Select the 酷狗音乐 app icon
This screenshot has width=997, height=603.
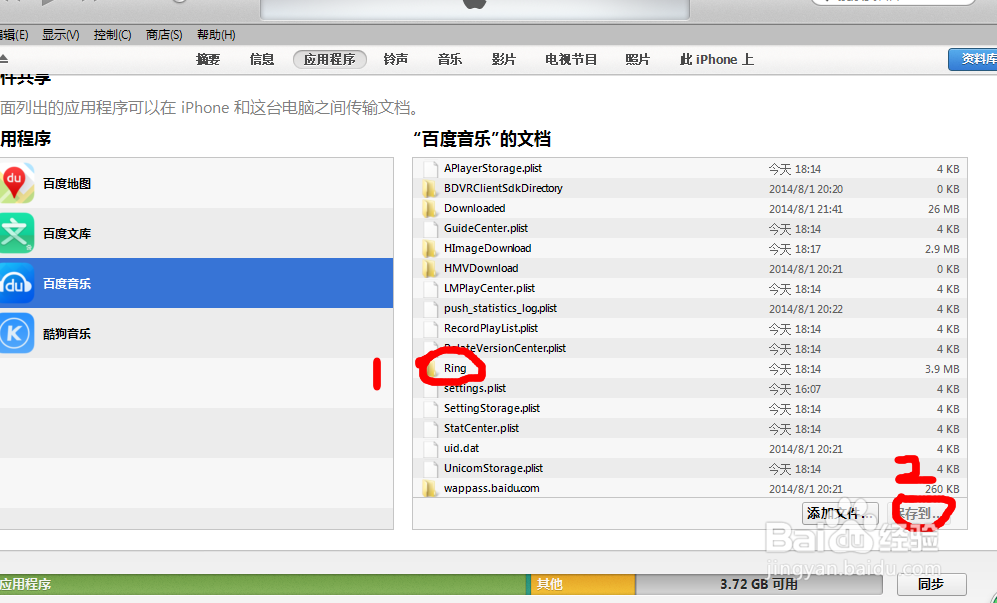click(16, 333)
